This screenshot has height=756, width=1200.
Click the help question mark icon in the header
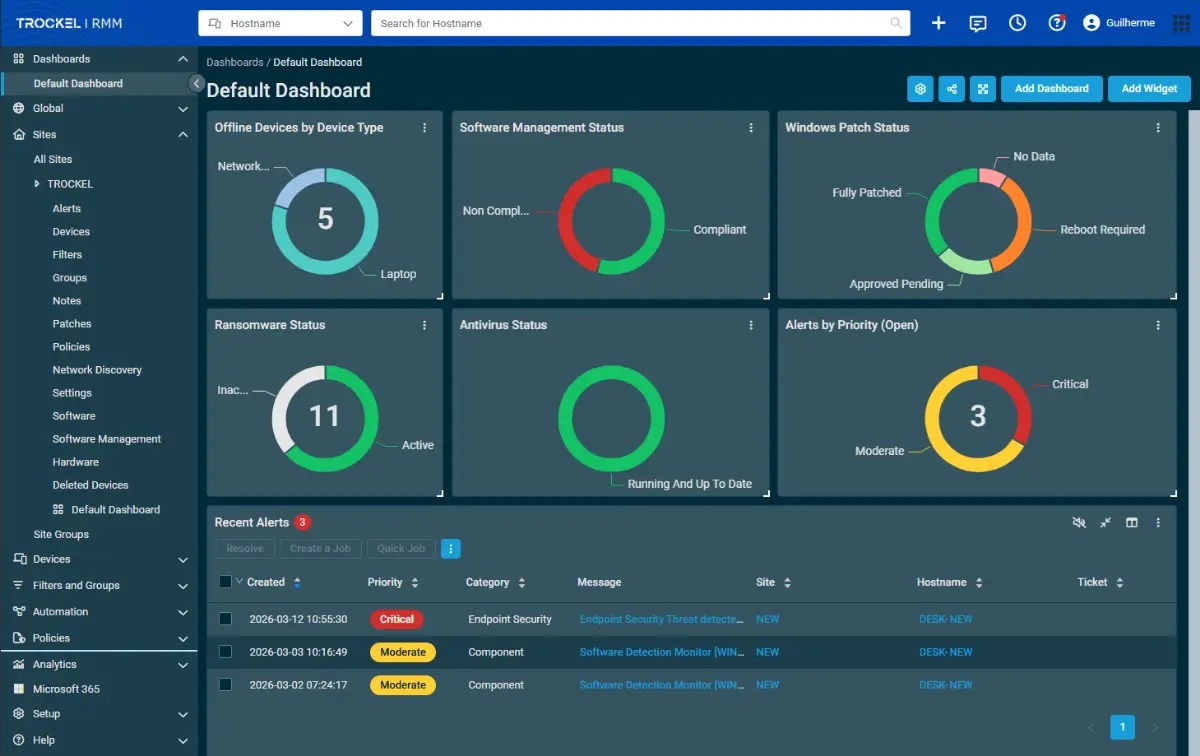1057,23
